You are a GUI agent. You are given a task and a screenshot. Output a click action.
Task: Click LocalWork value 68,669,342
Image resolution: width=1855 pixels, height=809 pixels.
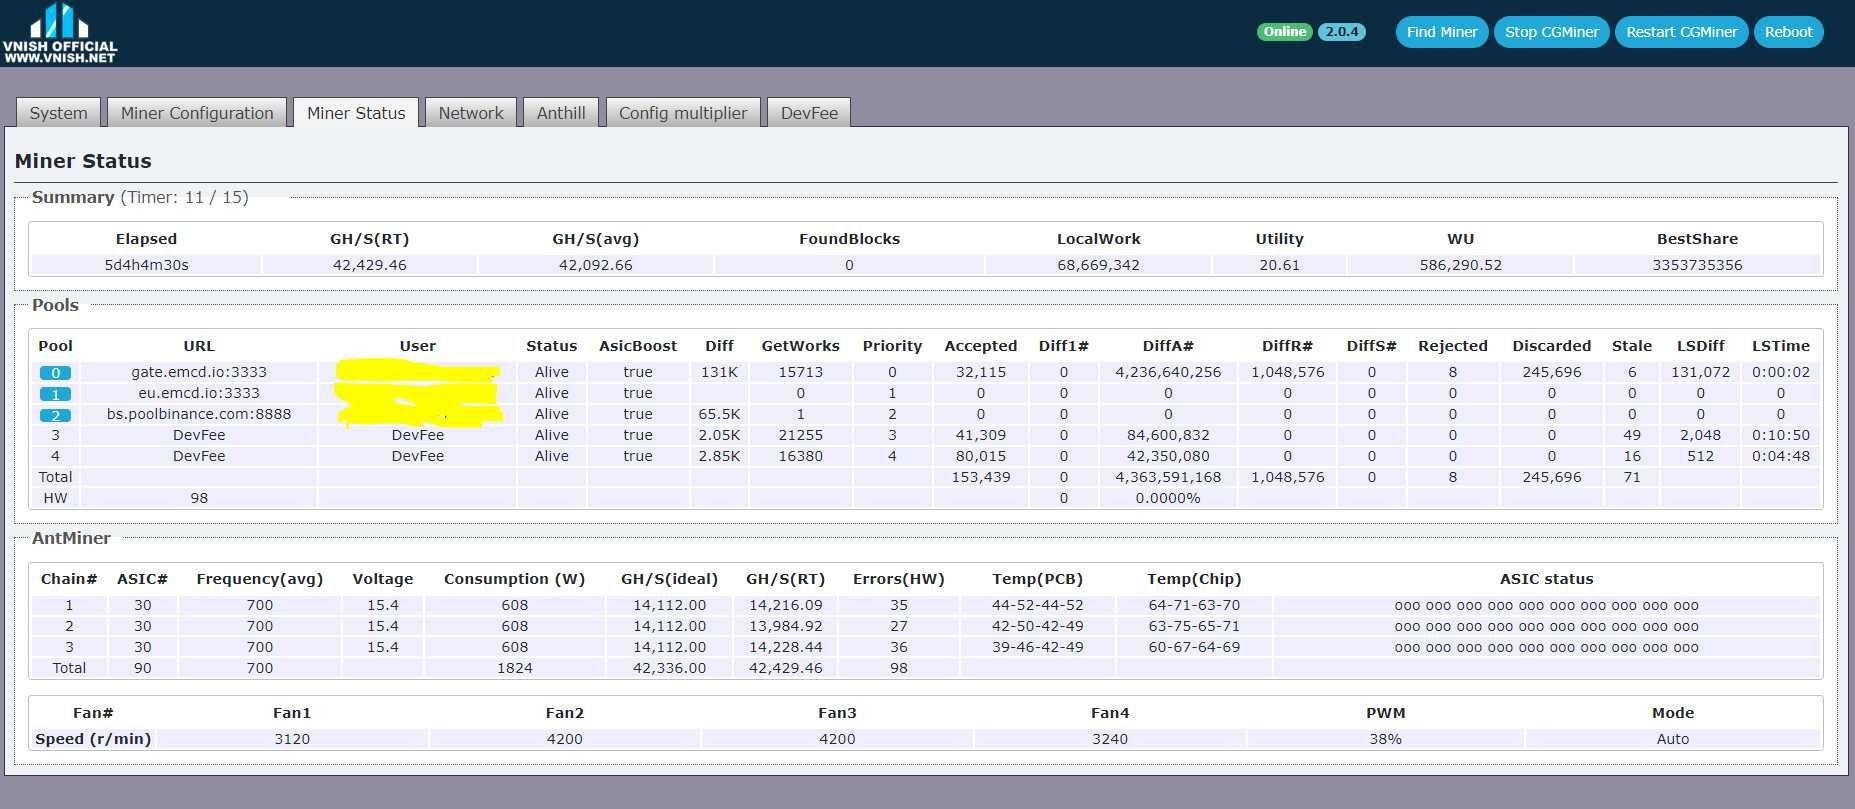1098,265
